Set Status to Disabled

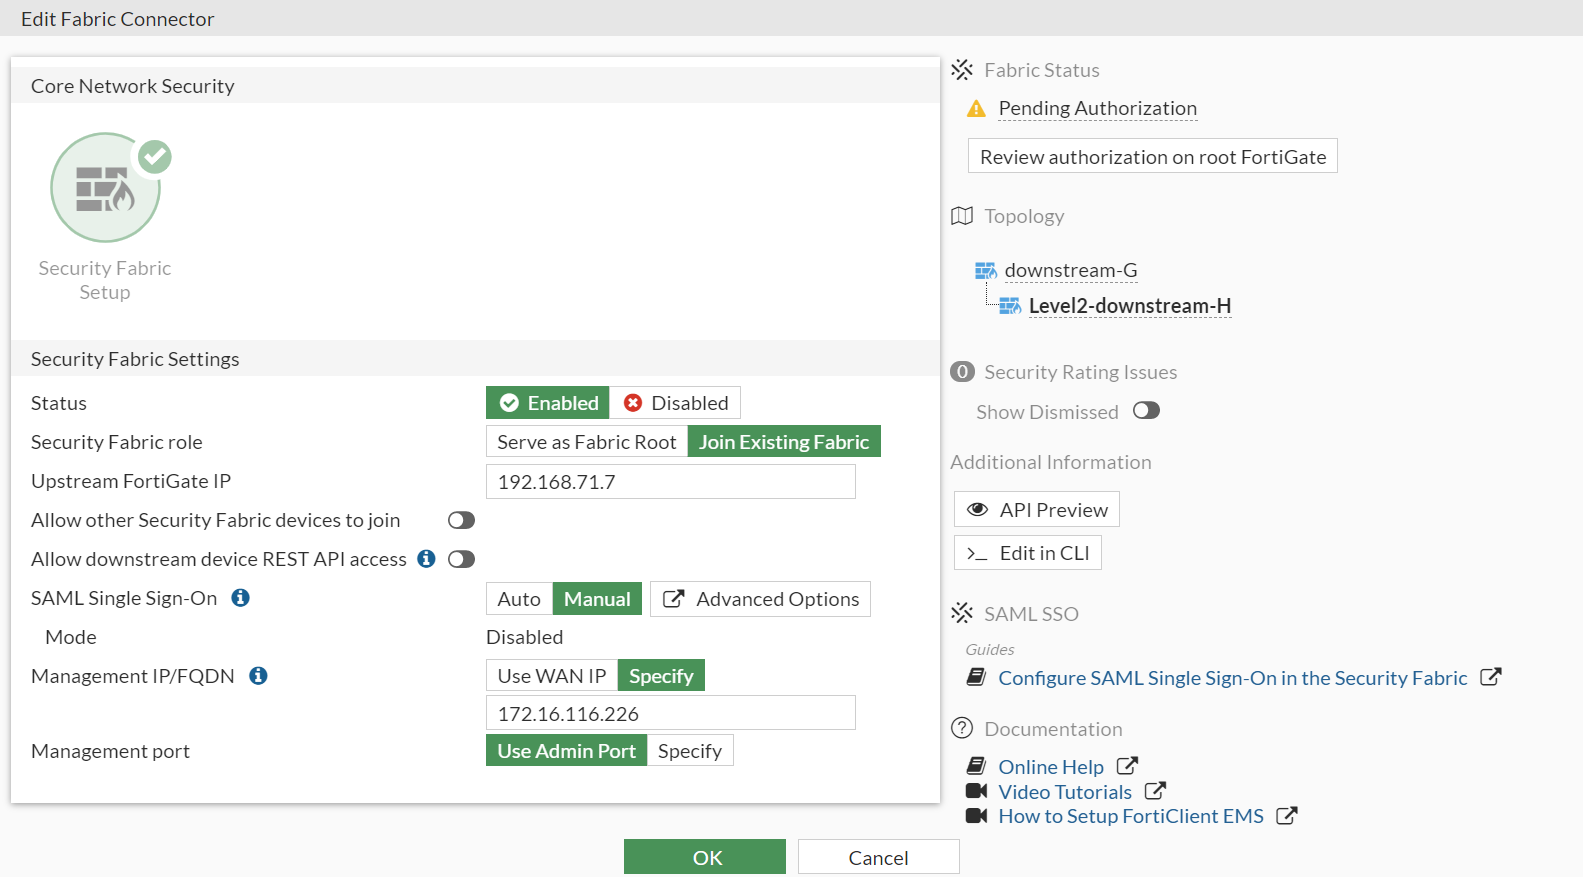[676, 403]
